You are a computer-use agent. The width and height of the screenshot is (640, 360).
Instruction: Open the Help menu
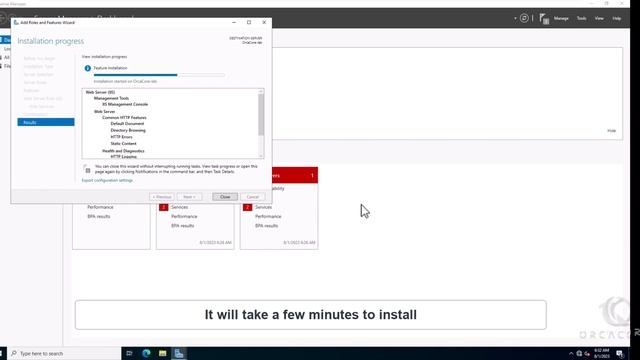tap(616, 18)
